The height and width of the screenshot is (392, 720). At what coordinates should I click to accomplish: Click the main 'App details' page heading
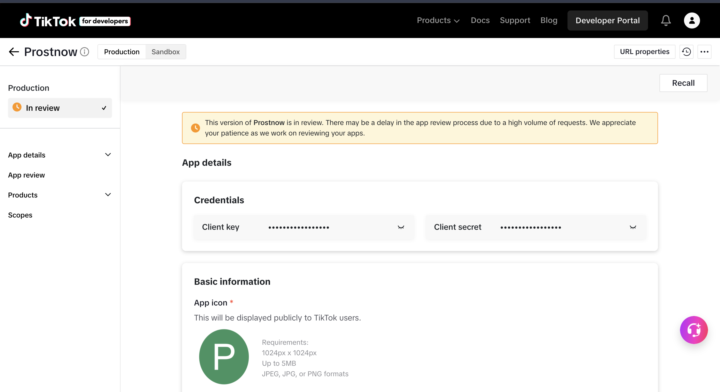(x=207, y=163)
